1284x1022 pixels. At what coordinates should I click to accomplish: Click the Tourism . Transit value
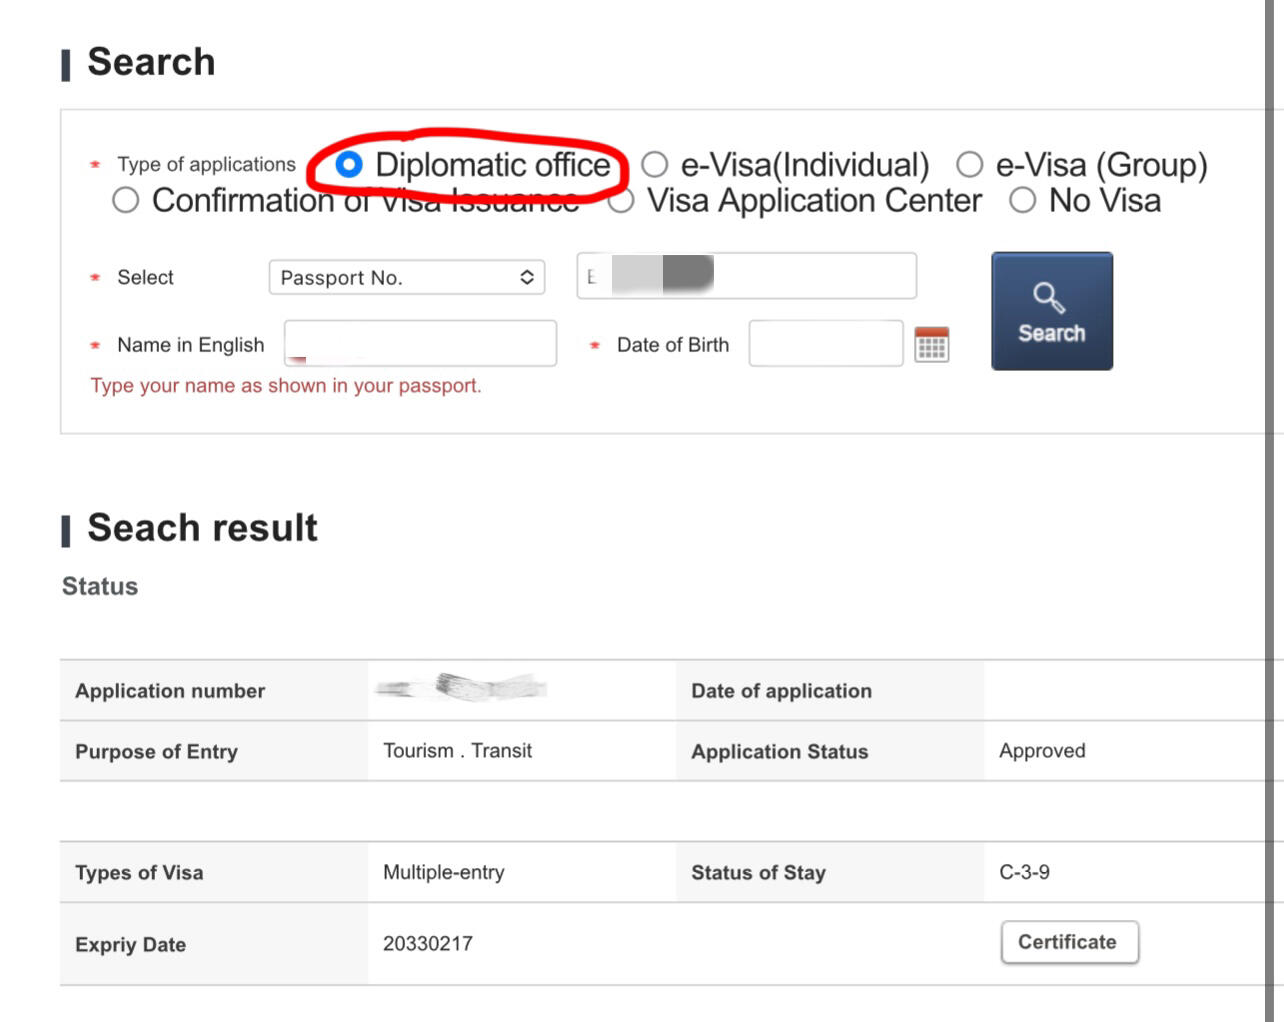[x=457, y=751]
